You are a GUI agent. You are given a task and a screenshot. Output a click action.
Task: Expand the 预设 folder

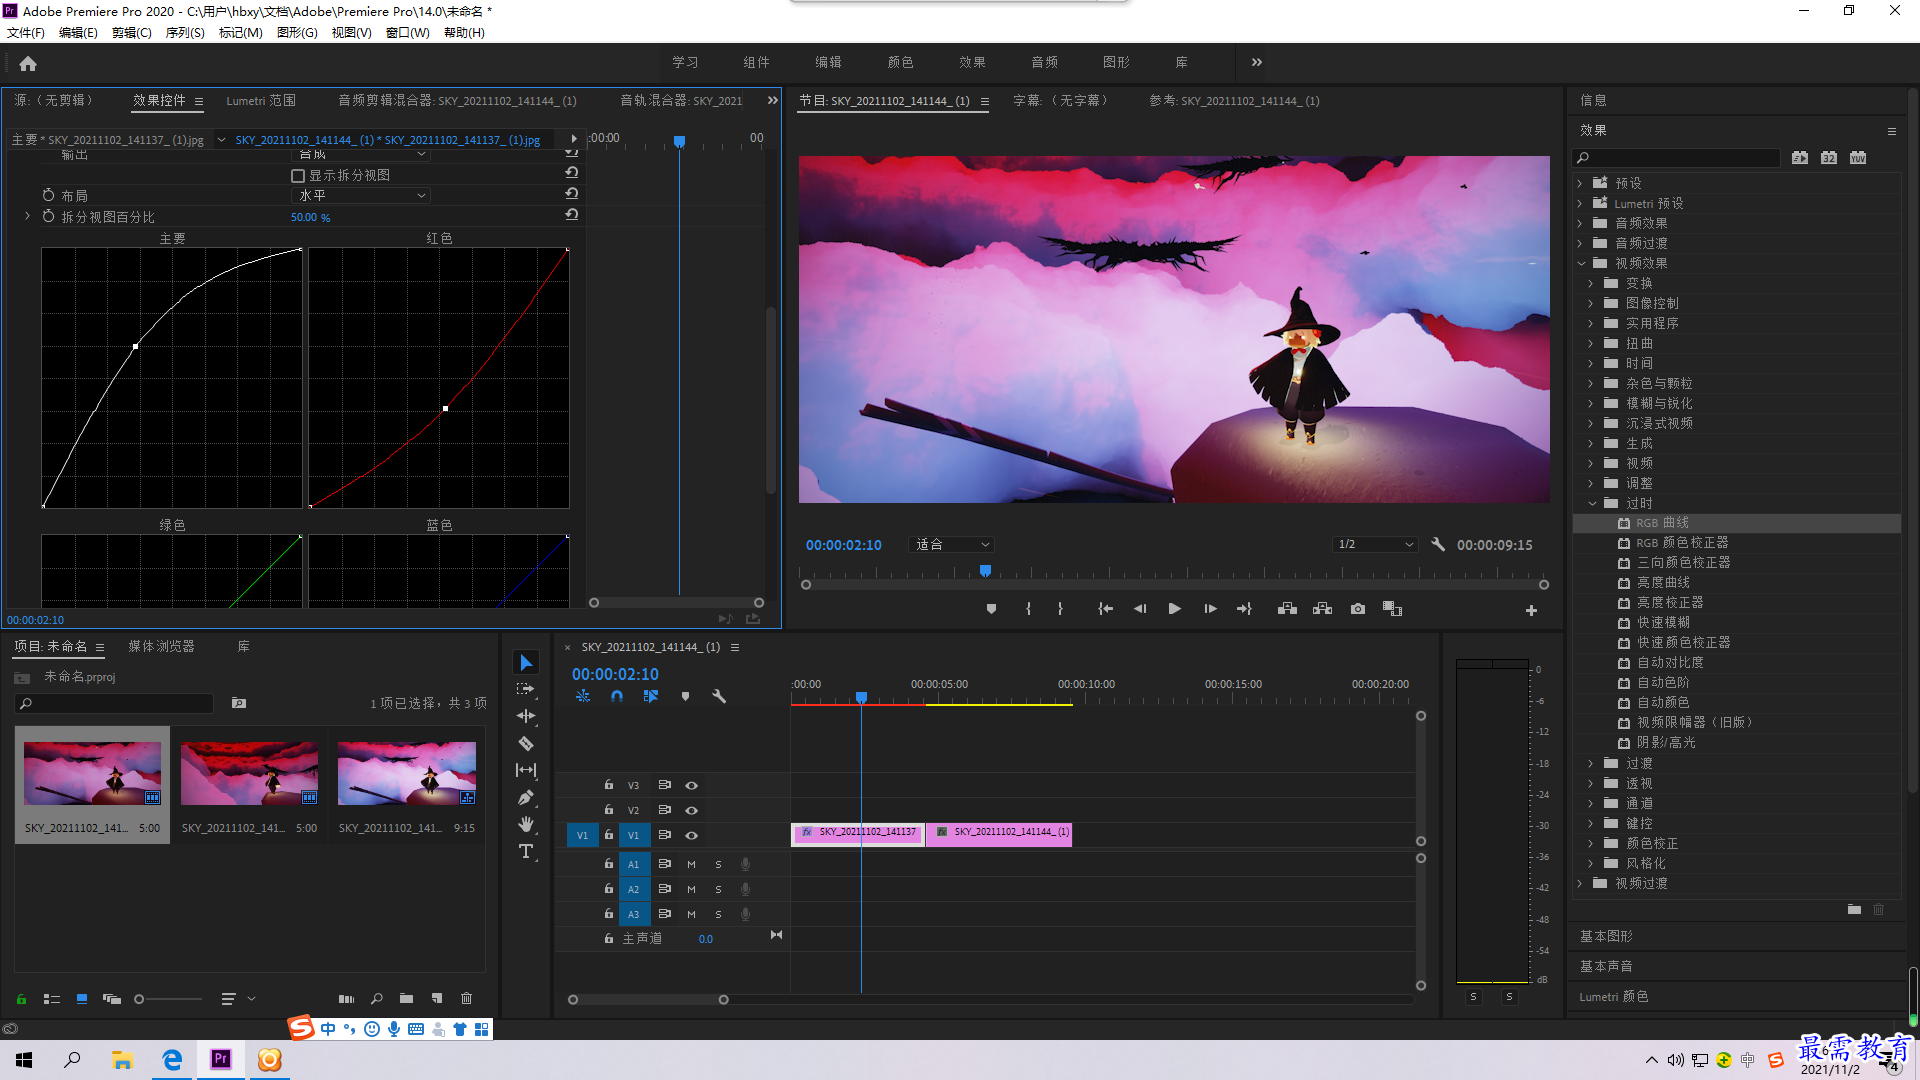tap(1581, 184)
